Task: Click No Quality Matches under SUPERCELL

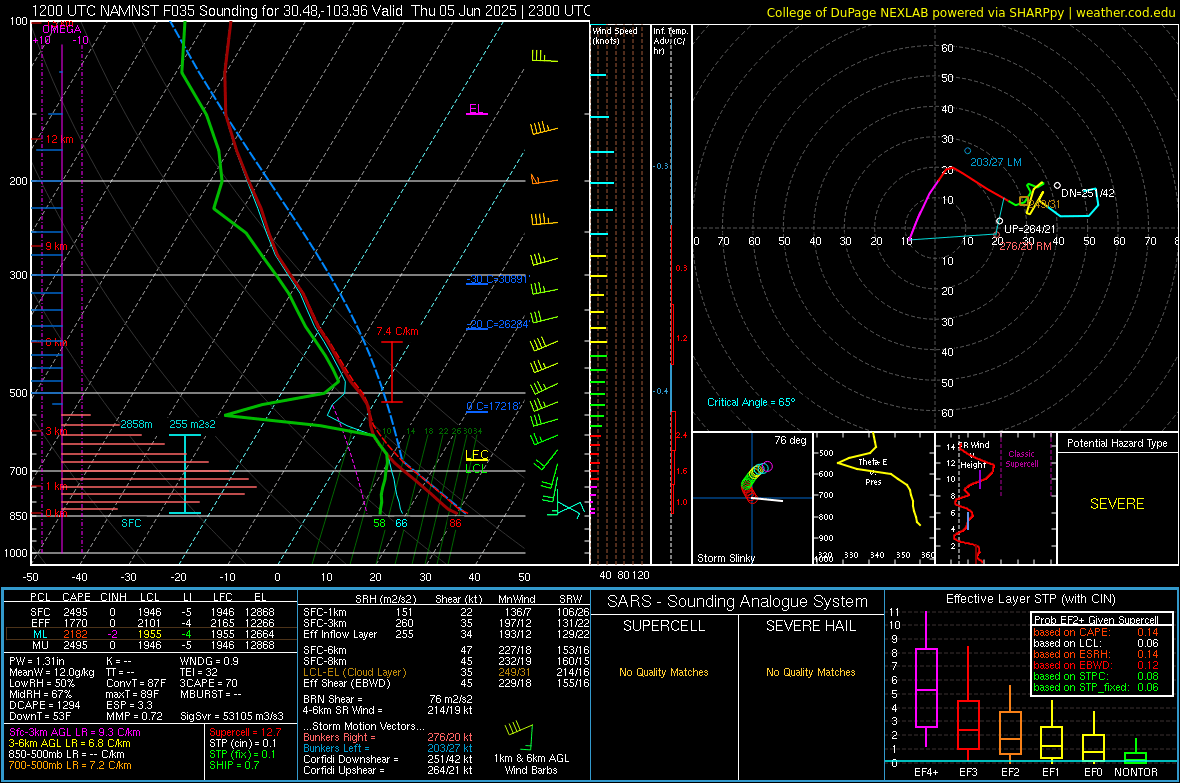Action: click(x=664, y=672)
